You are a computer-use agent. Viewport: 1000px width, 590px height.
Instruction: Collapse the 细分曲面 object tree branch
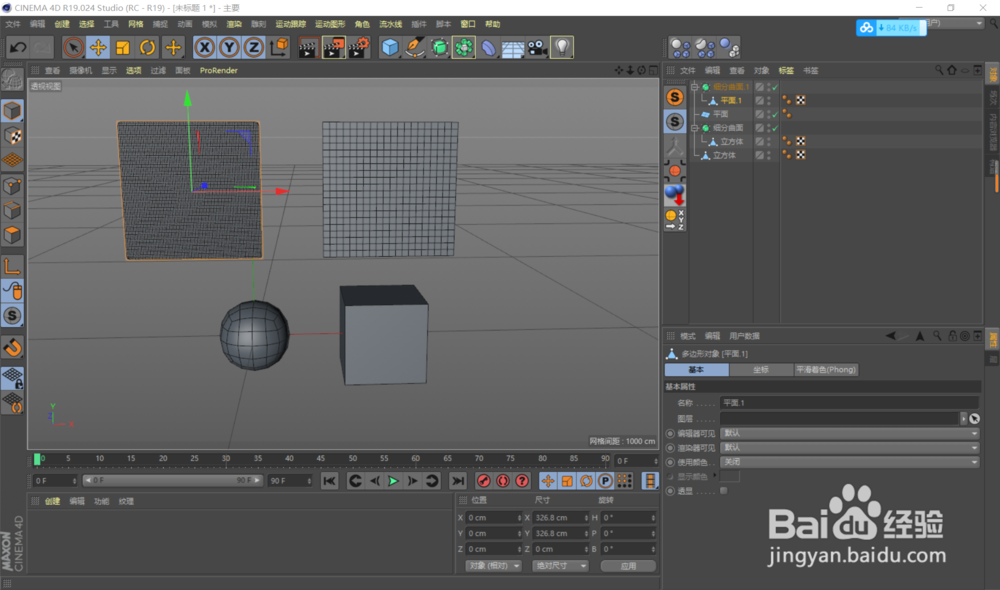[x=695, y=126]
